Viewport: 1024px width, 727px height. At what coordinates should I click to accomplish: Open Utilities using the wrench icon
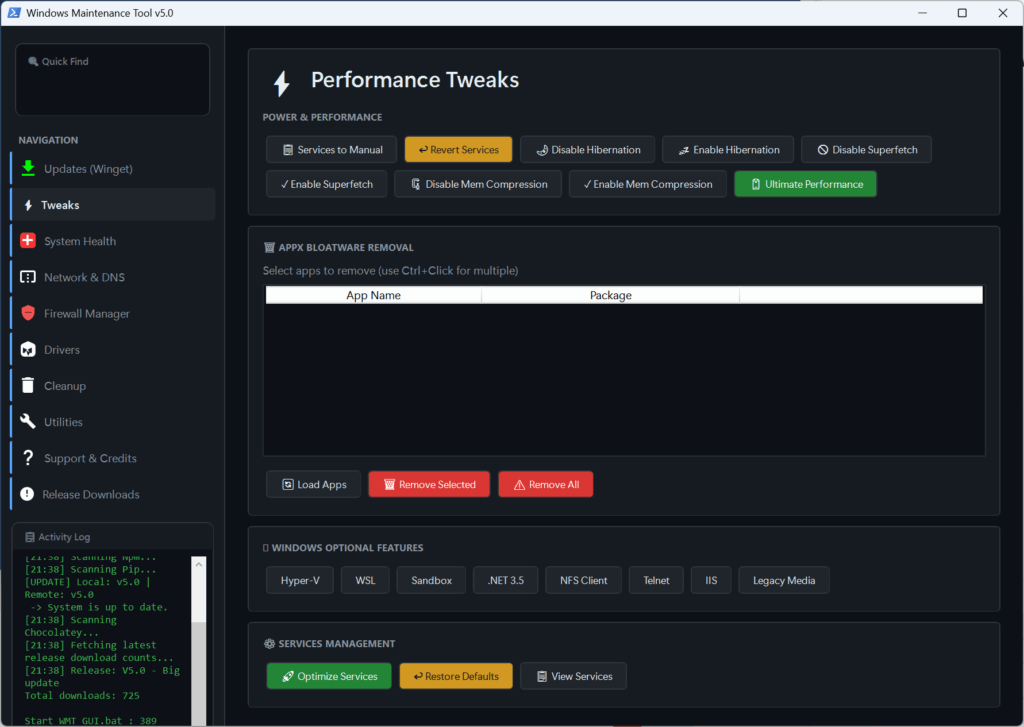tap(26, 421)
